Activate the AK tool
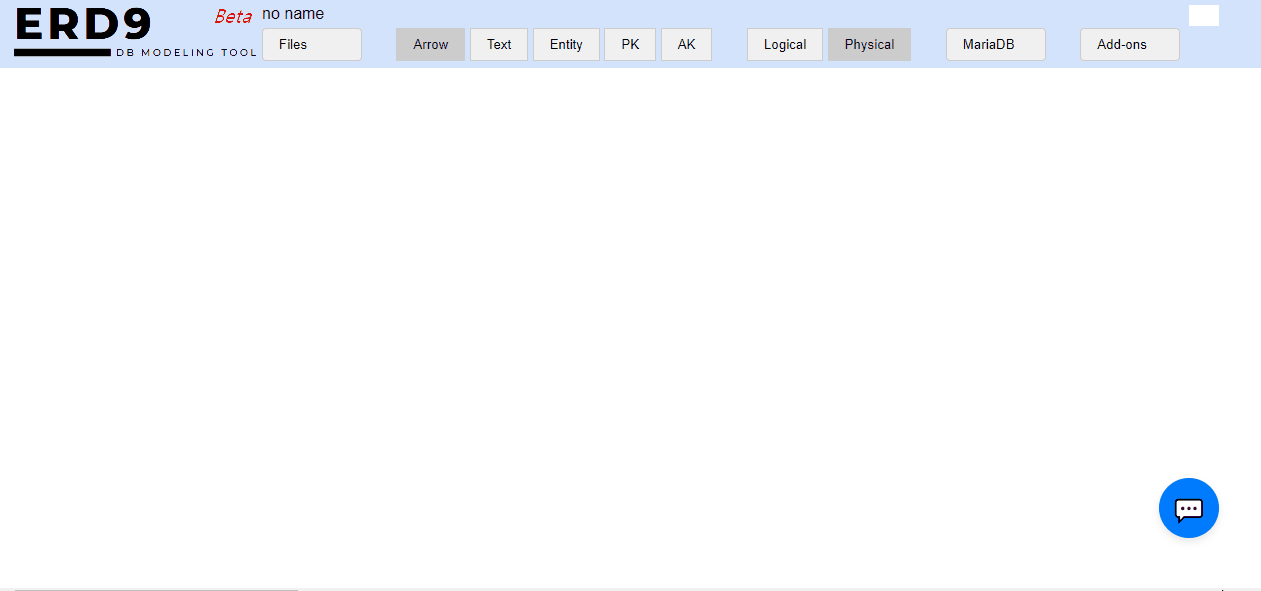This screenshot has width=1261, height=591. 686,45
